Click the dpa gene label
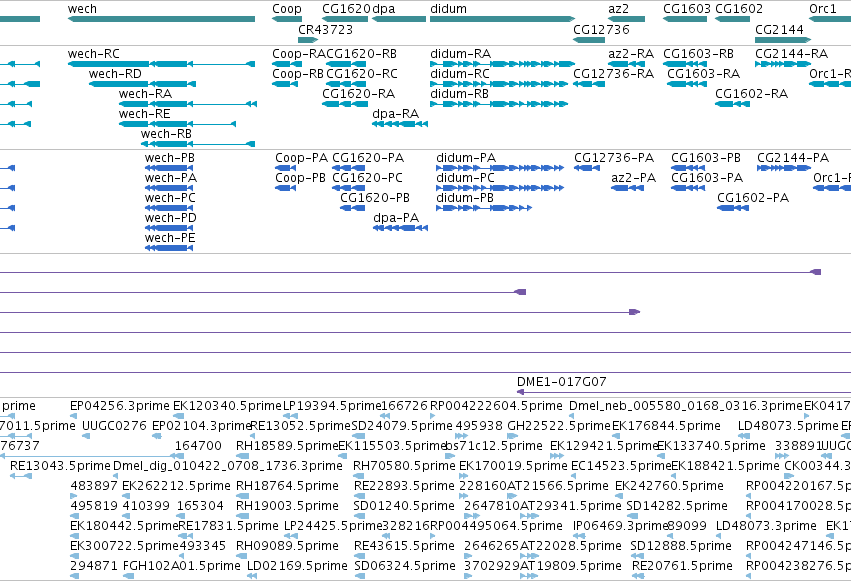 tap(384, 9)
